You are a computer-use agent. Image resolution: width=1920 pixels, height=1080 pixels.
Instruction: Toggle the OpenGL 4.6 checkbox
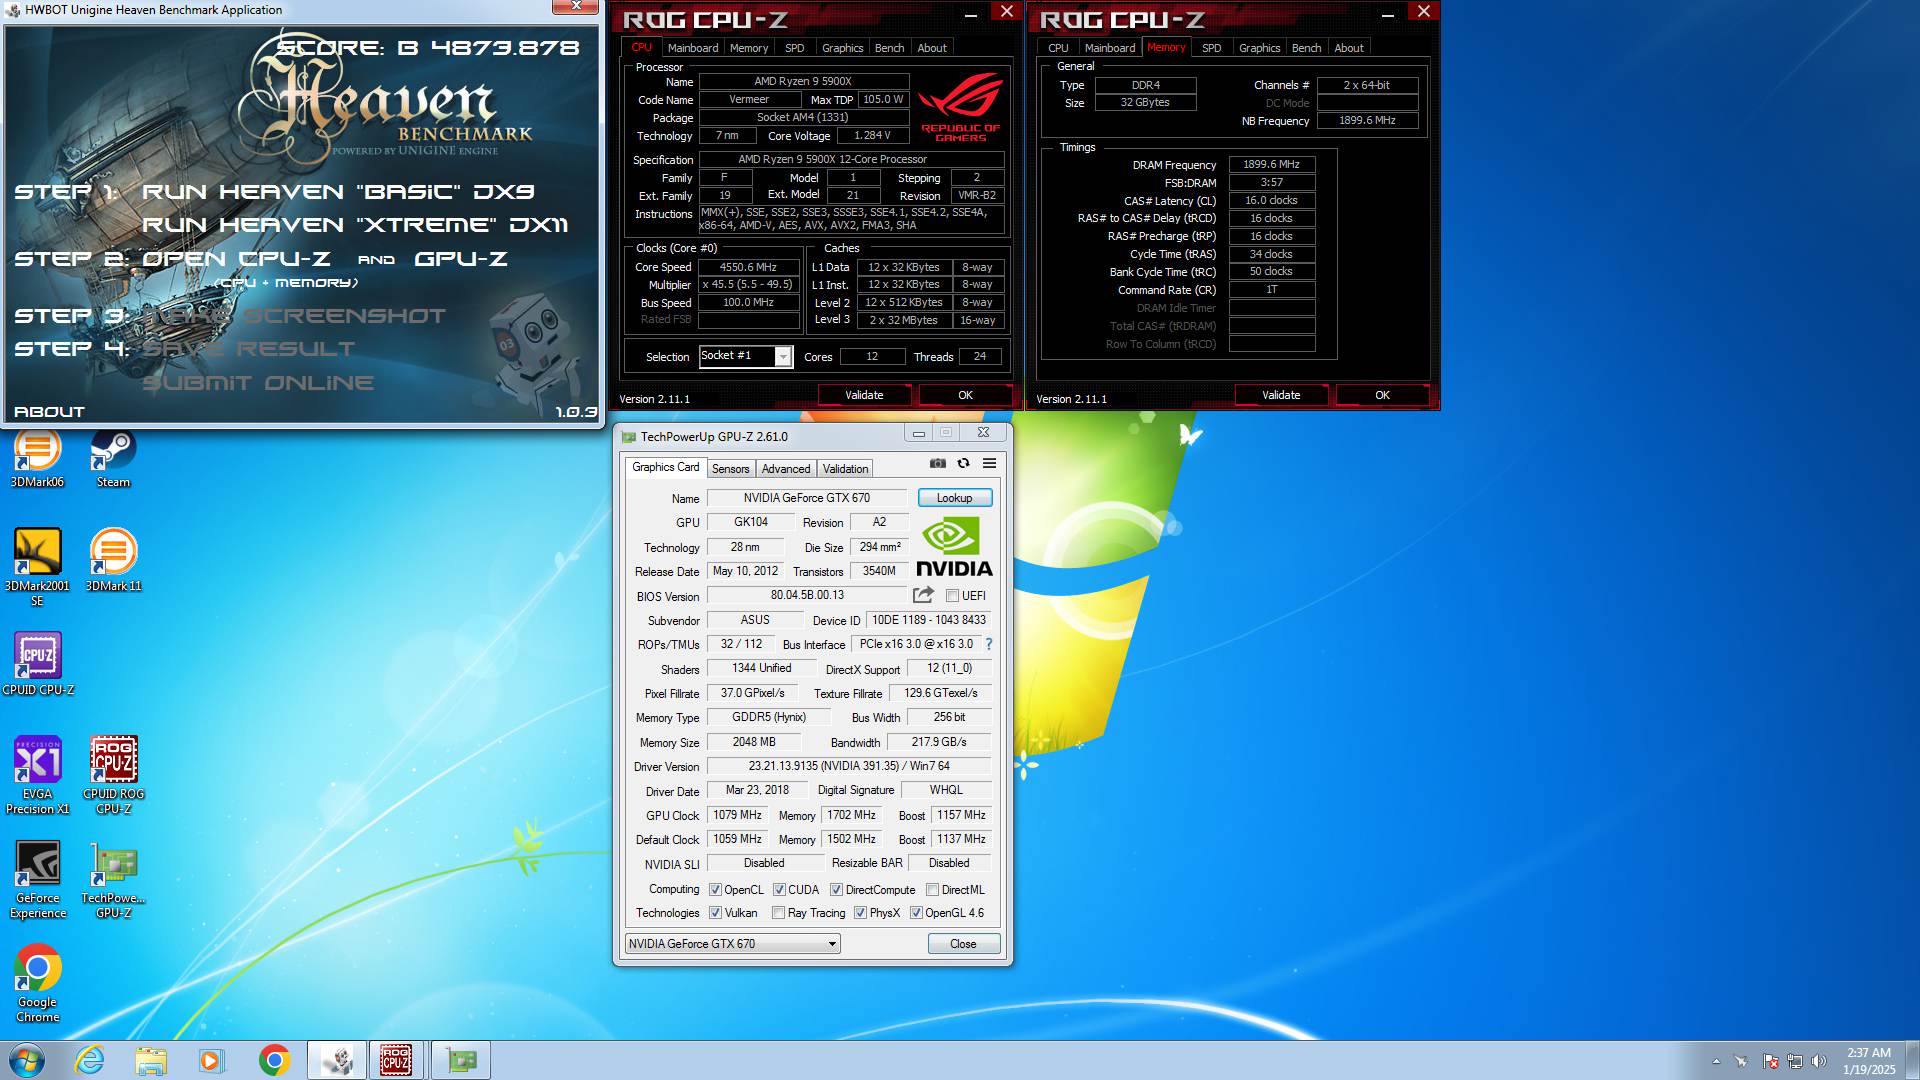pos(916,913)
